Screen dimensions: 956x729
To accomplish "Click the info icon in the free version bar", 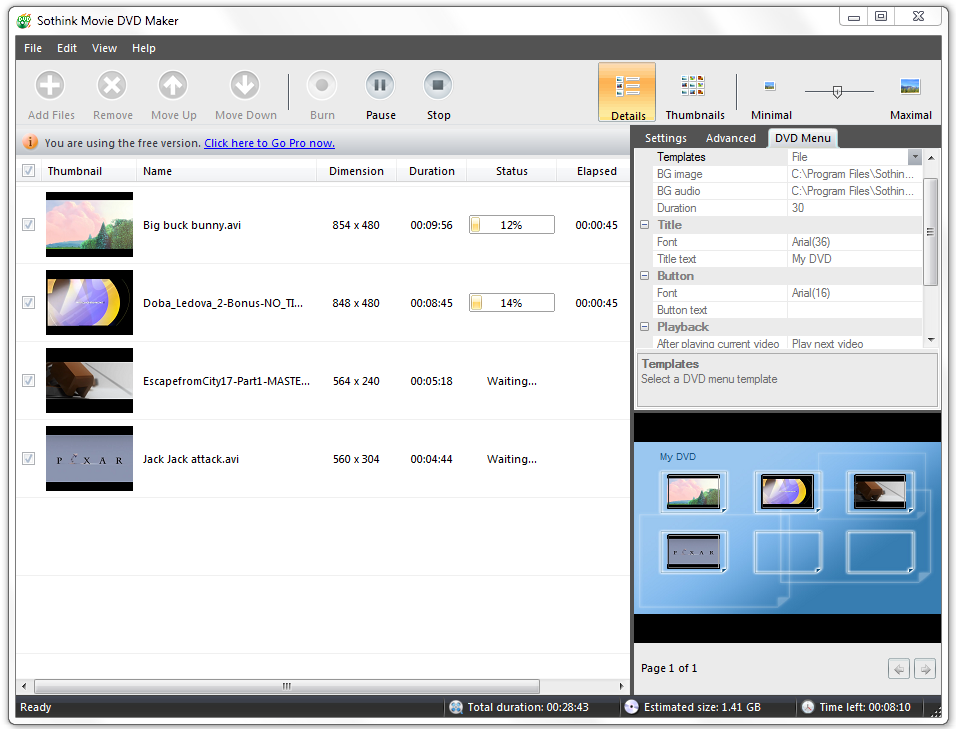I will 30,143.
